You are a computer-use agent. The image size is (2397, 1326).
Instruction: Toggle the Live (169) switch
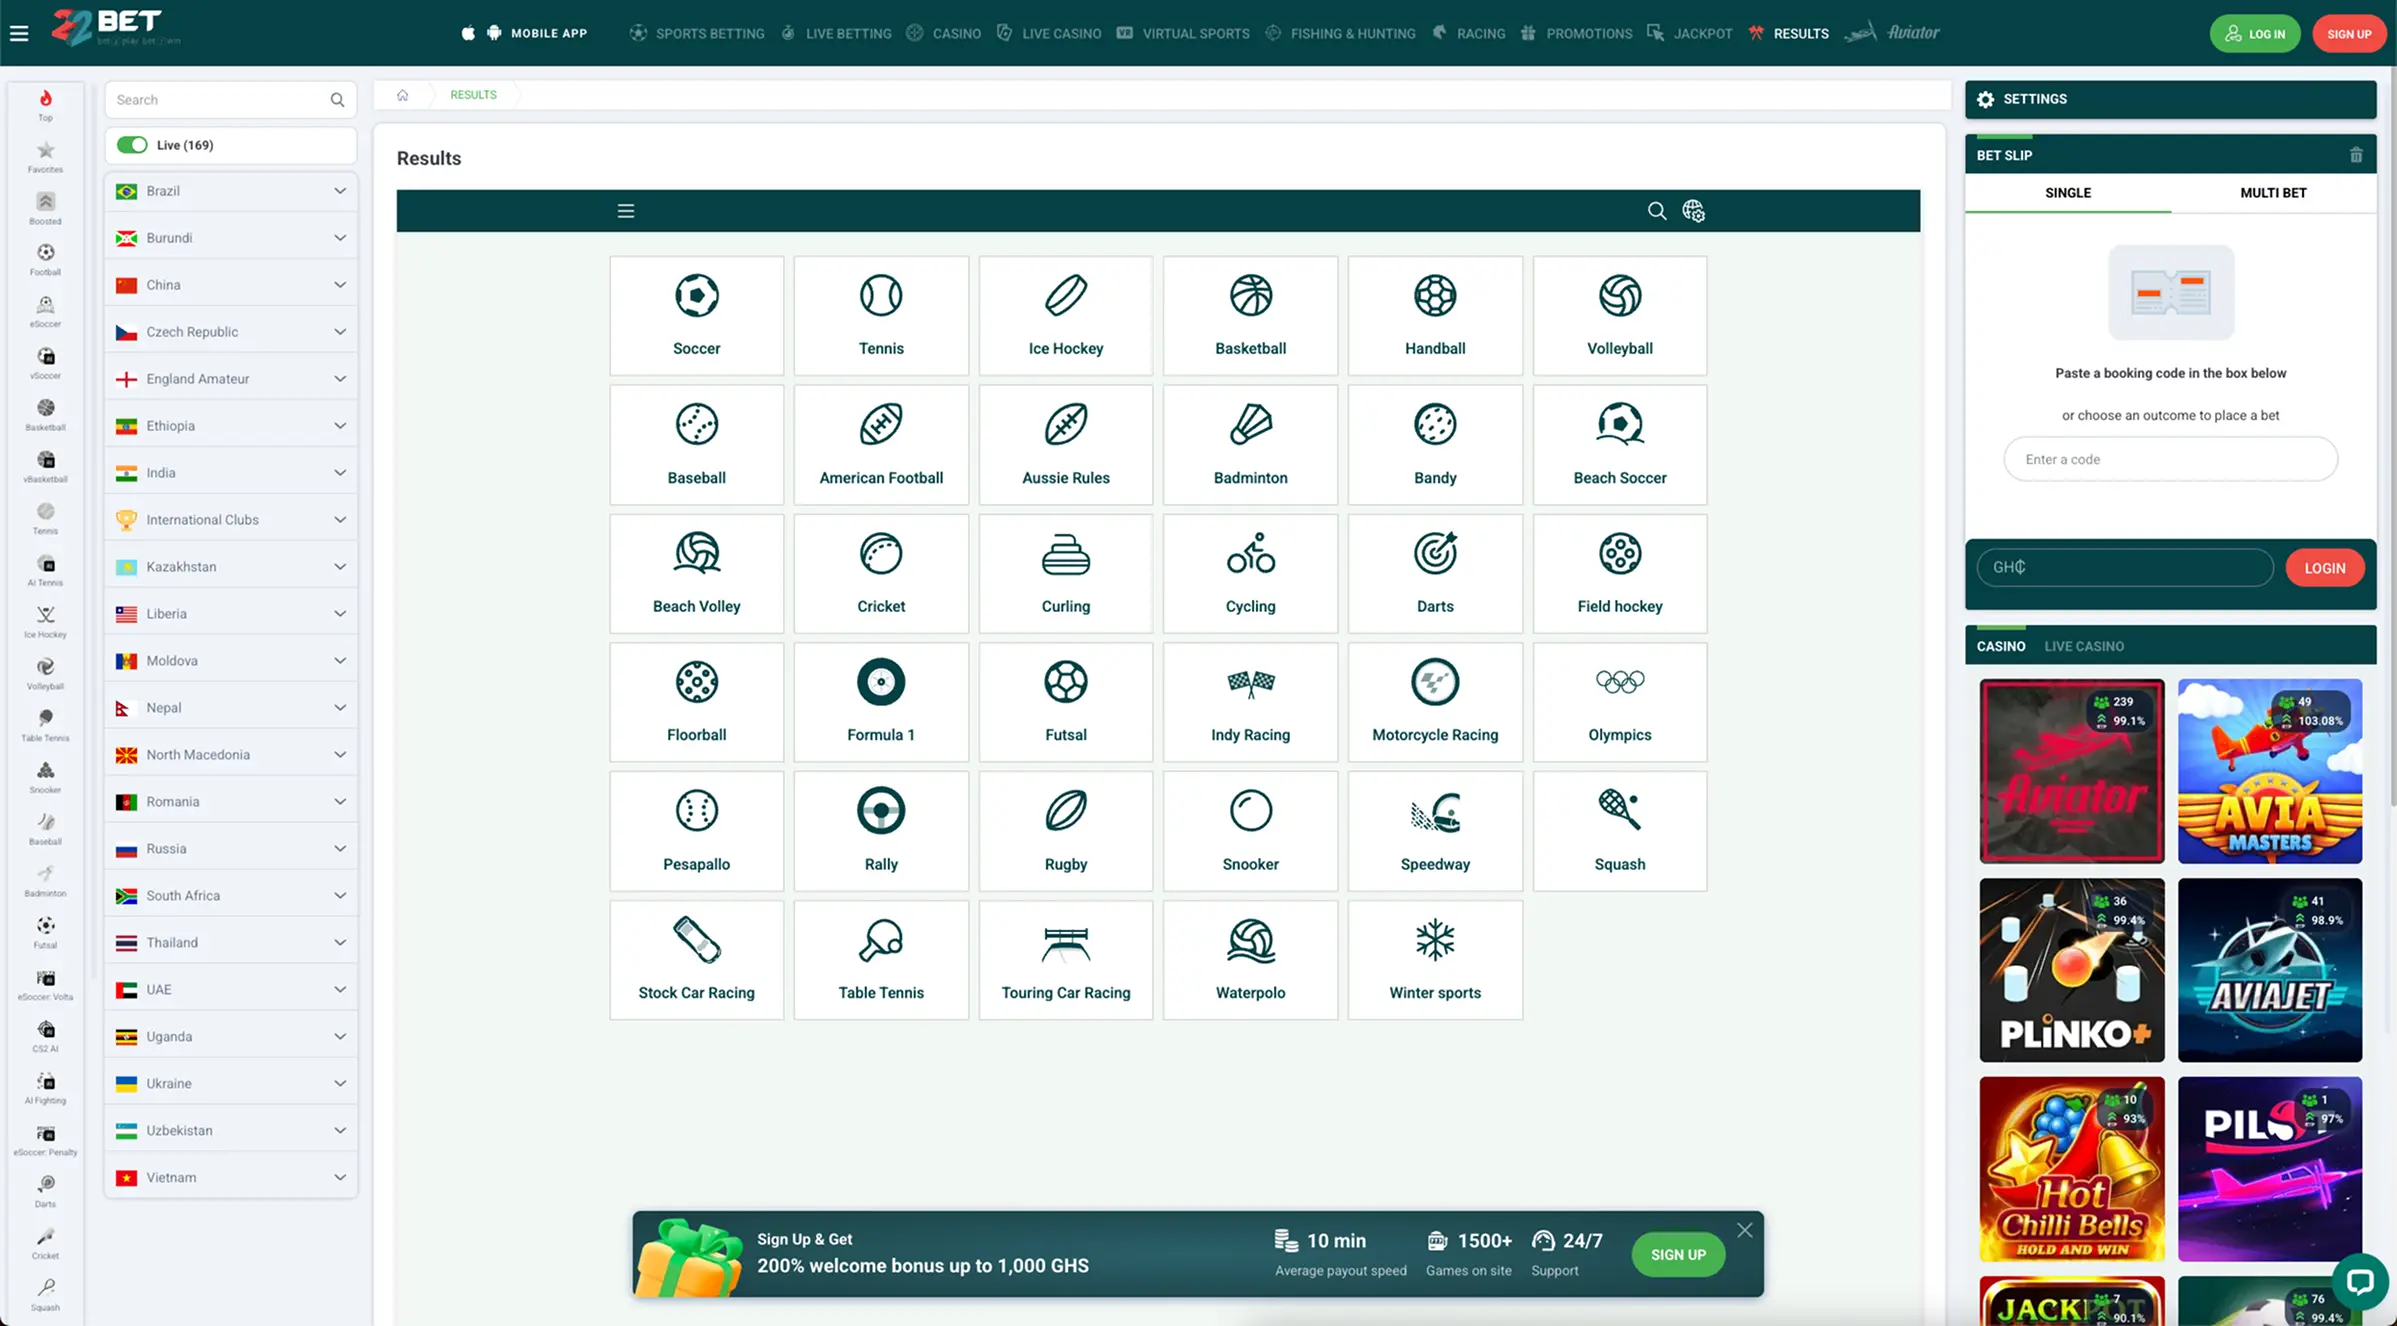(x=132, y=145)
